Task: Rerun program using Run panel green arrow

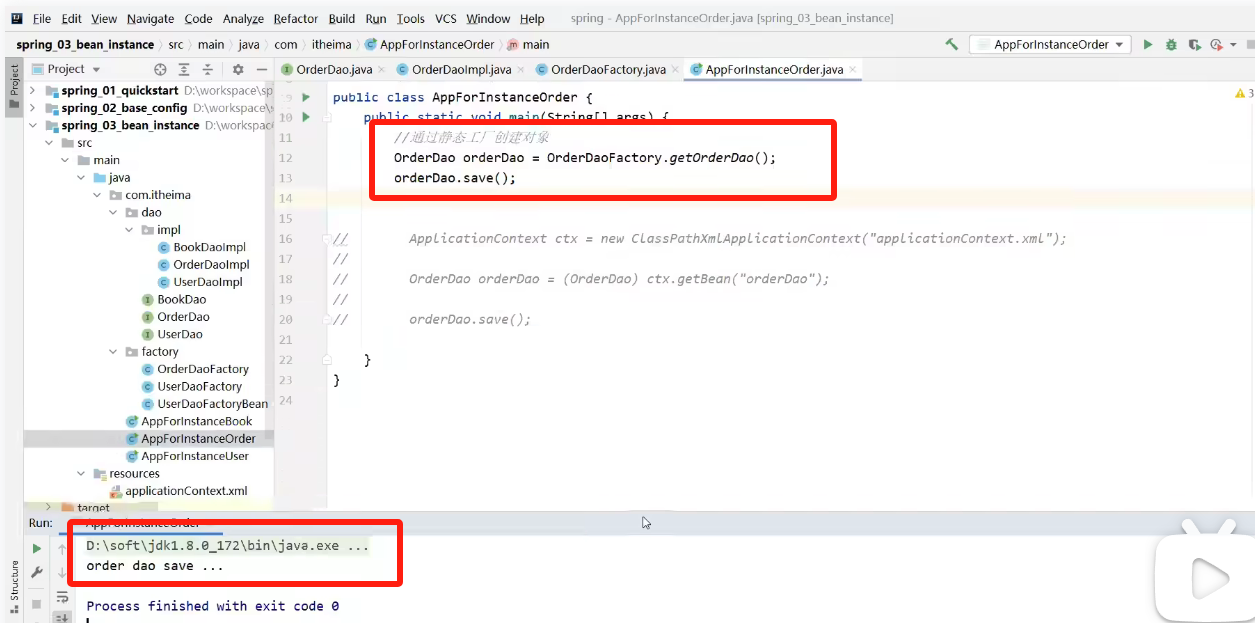Action: 37,548
